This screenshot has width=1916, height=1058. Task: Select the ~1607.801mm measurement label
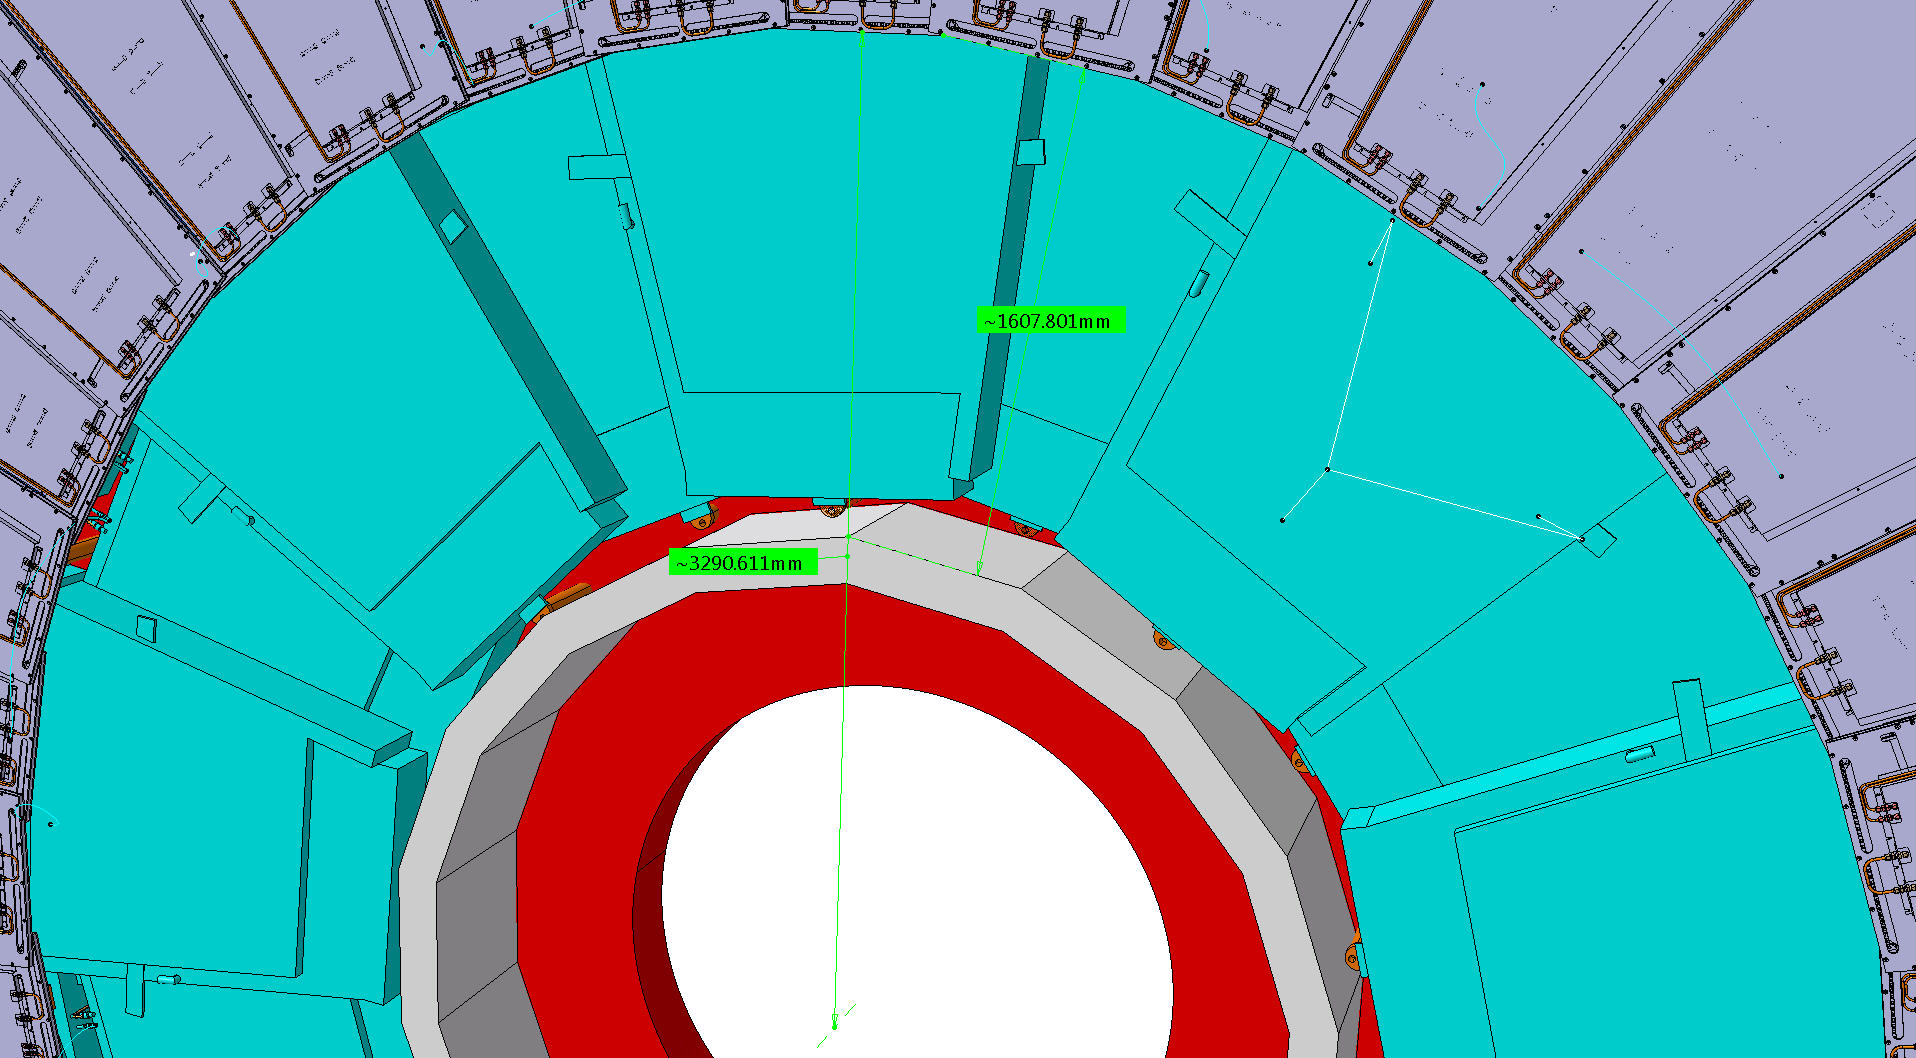pos(1050,321)
